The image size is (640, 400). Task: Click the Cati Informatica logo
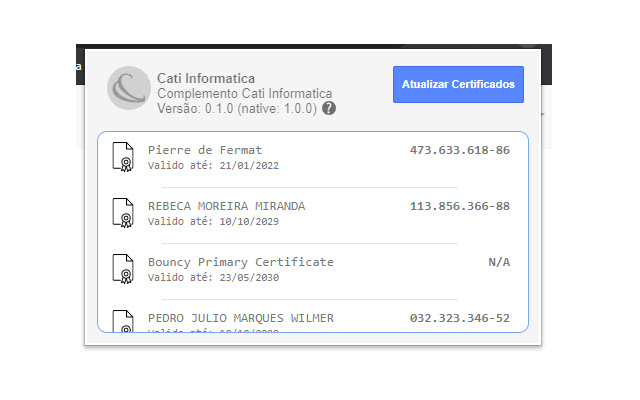(x=129, y=88)
